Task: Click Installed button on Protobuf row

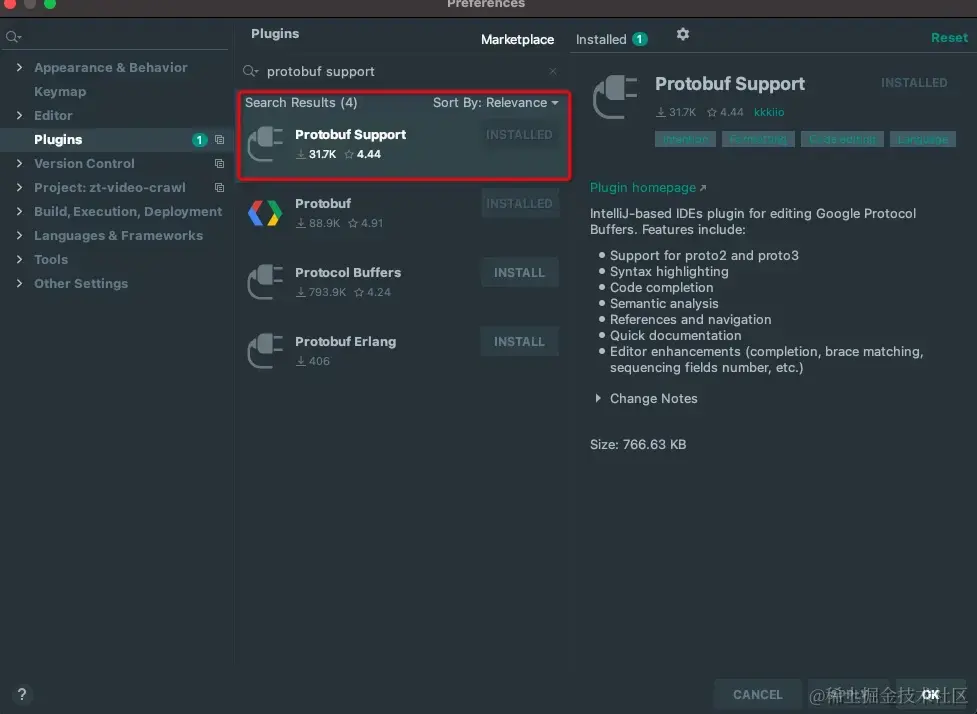Action: (519, 204)
